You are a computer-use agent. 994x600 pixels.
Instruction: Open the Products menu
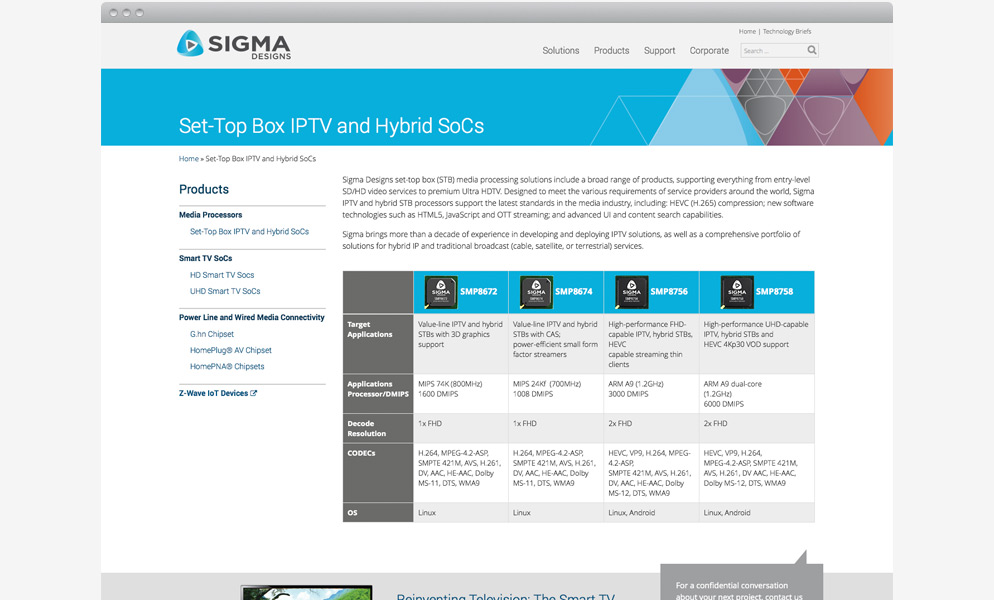coord(611,51)
